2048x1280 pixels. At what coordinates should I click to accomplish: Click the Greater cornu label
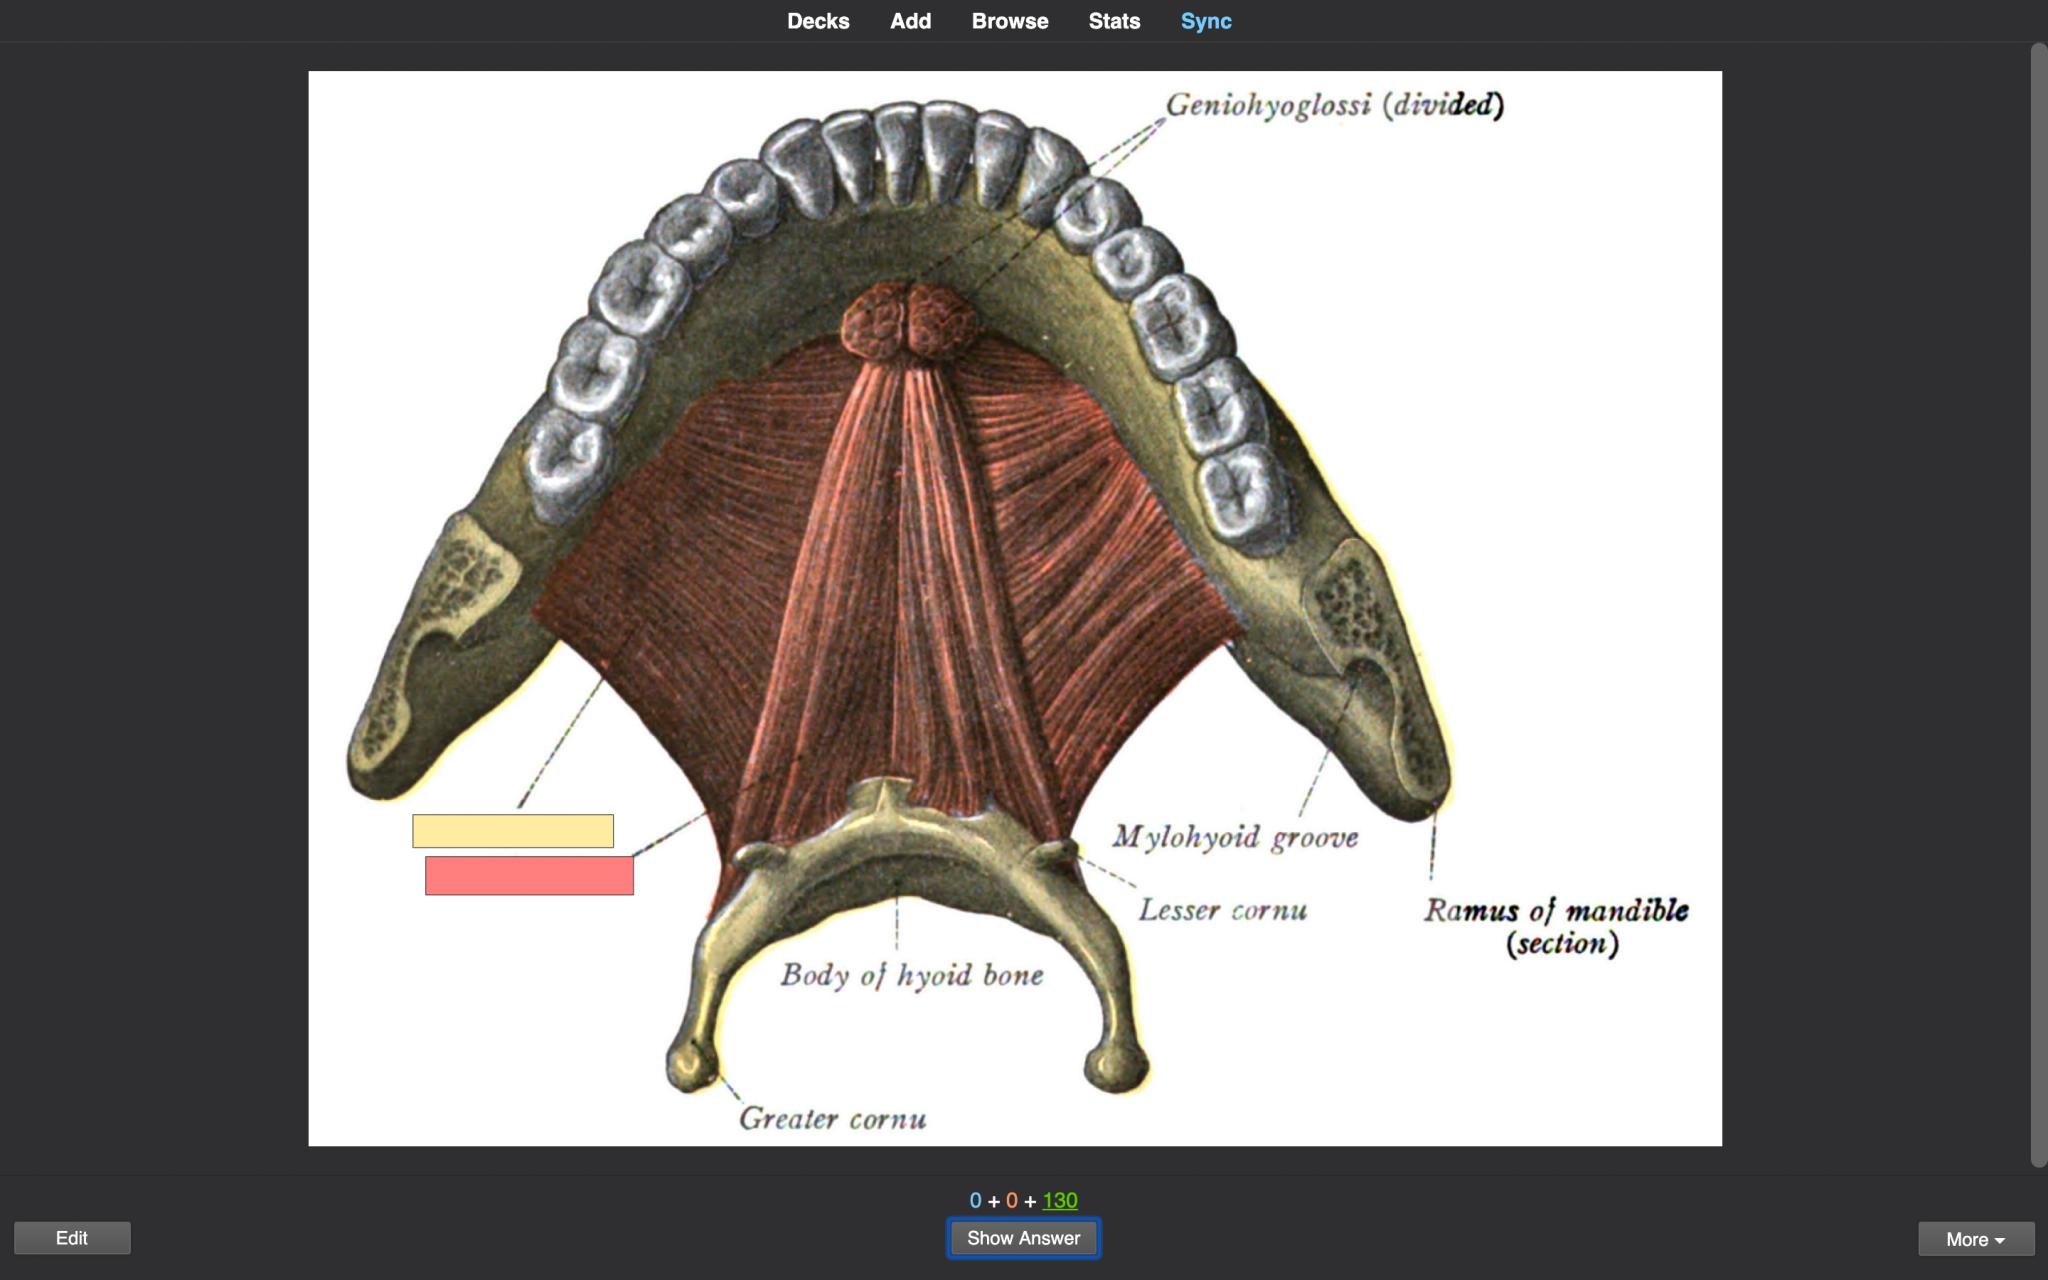(x=832, y=1118)
